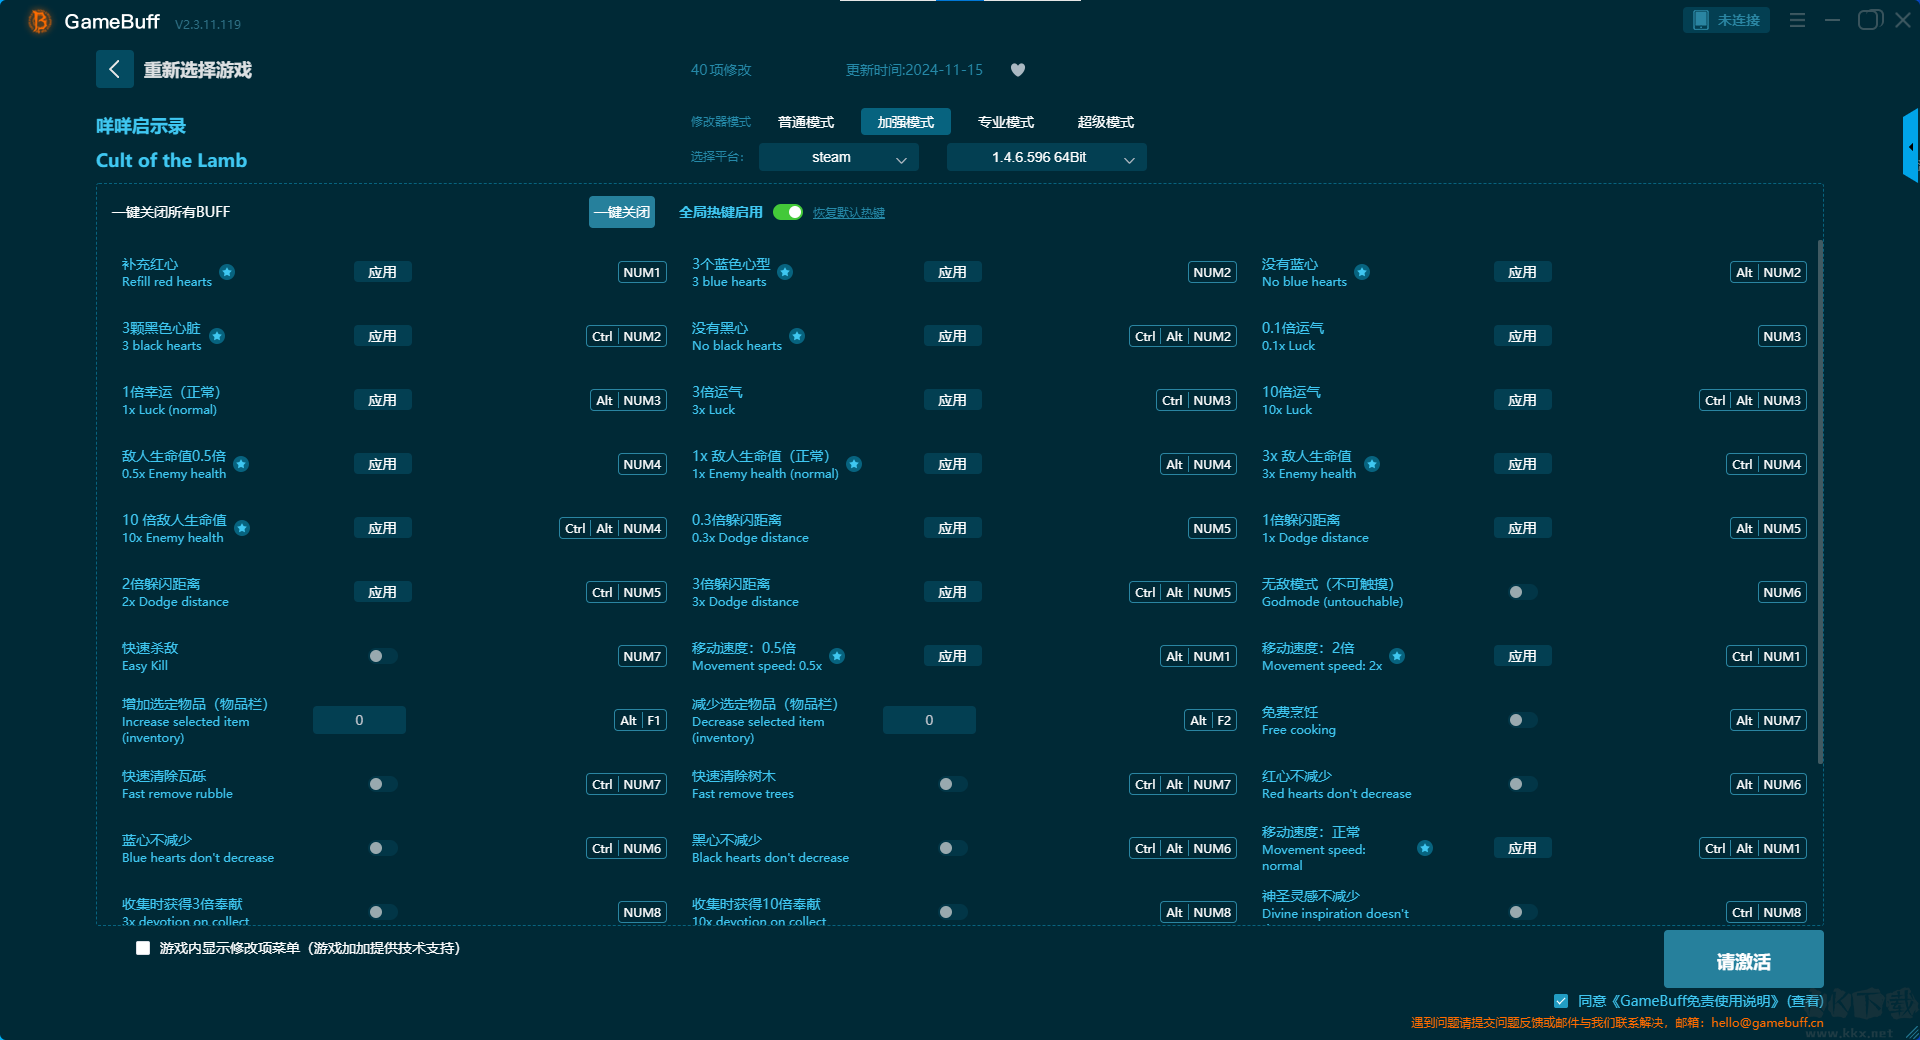Apply 3 blue hearts cheat

pyautogui.click(x=952, y=272)
